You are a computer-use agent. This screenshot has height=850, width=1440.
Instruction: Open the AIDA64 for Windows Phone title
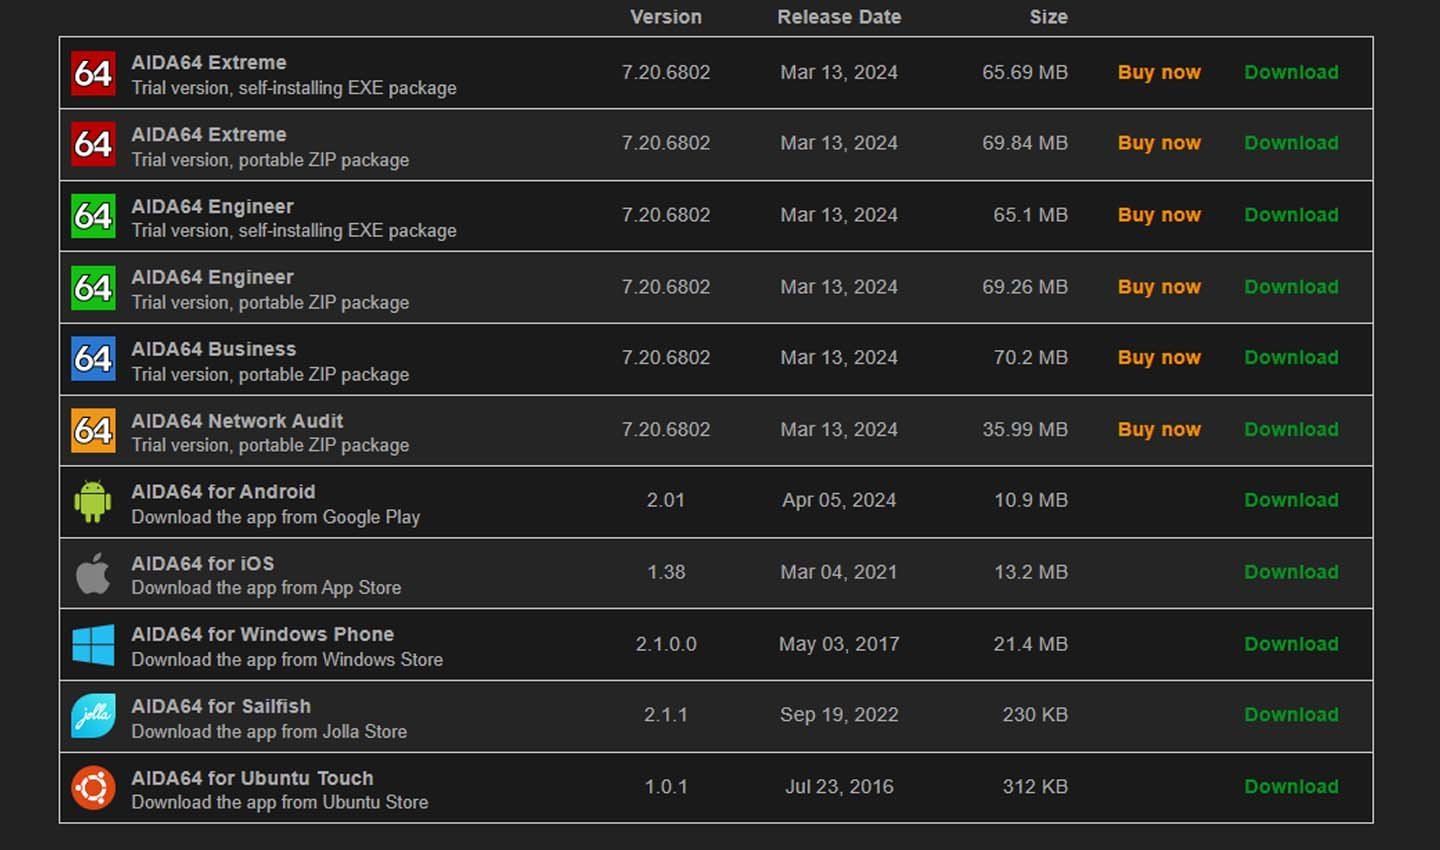[x=262, y=634]
